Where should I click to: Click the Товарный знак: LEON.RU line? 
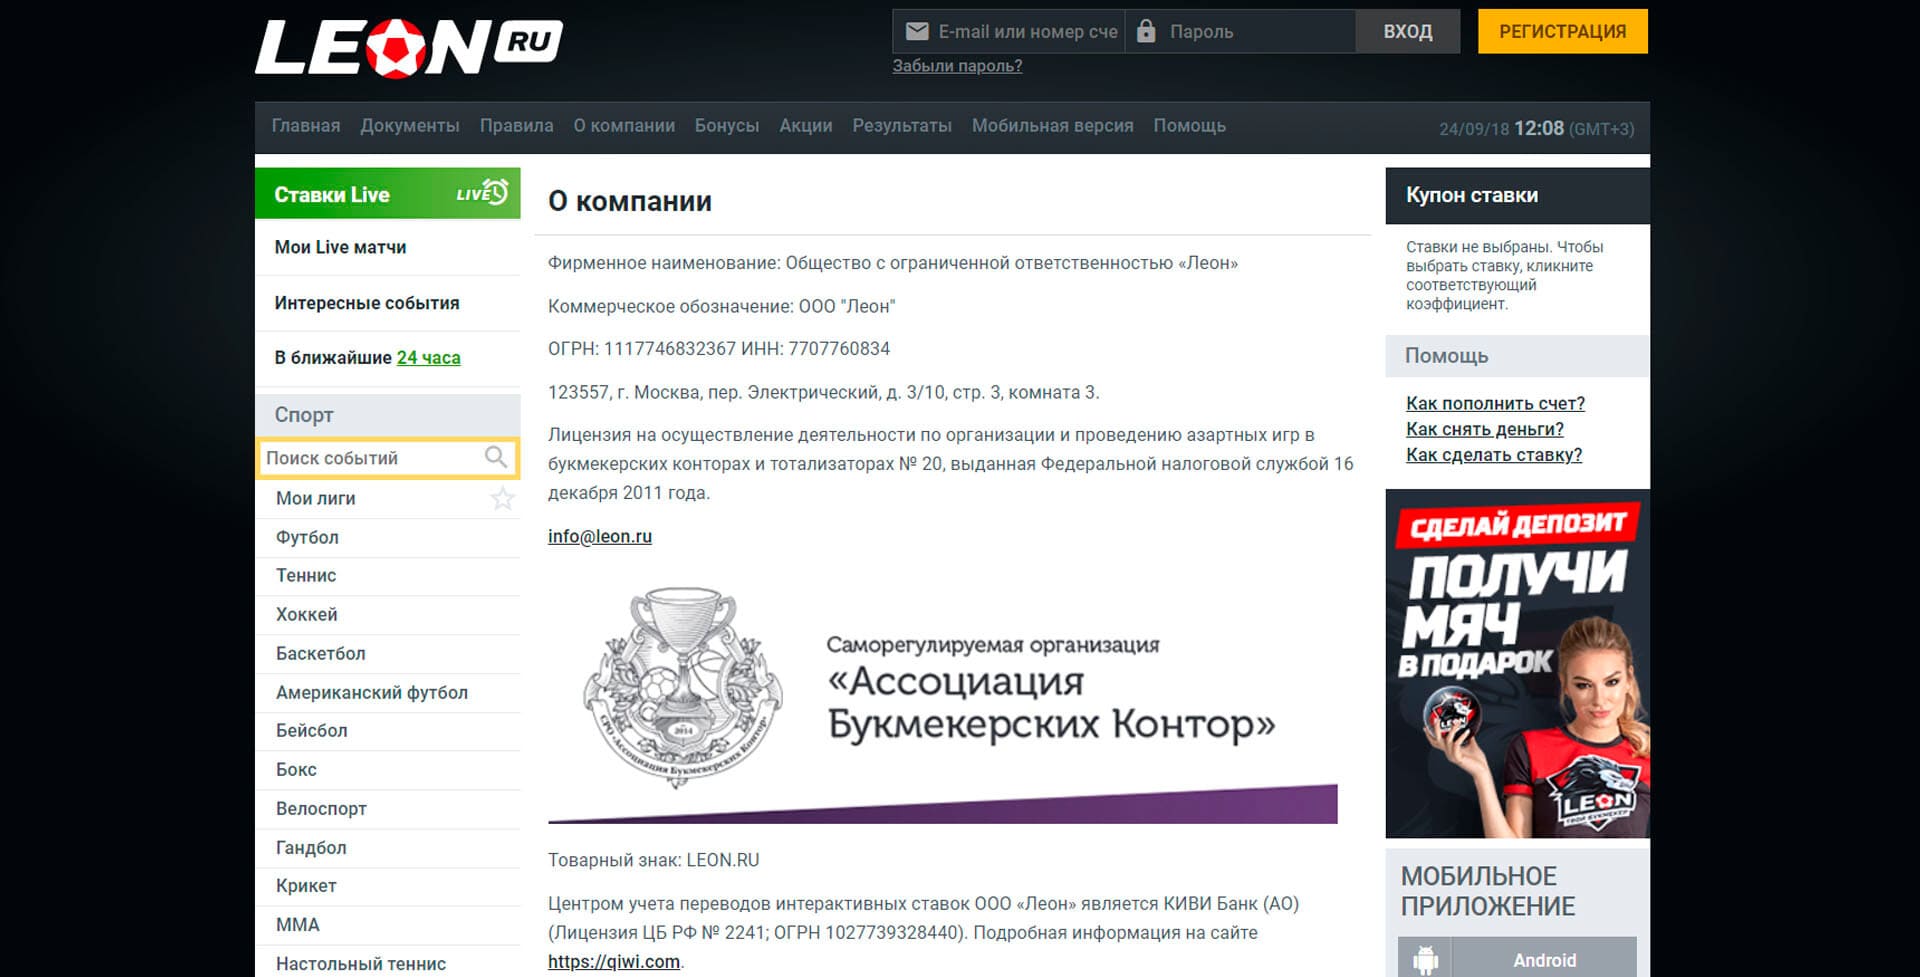click(654, 860)
